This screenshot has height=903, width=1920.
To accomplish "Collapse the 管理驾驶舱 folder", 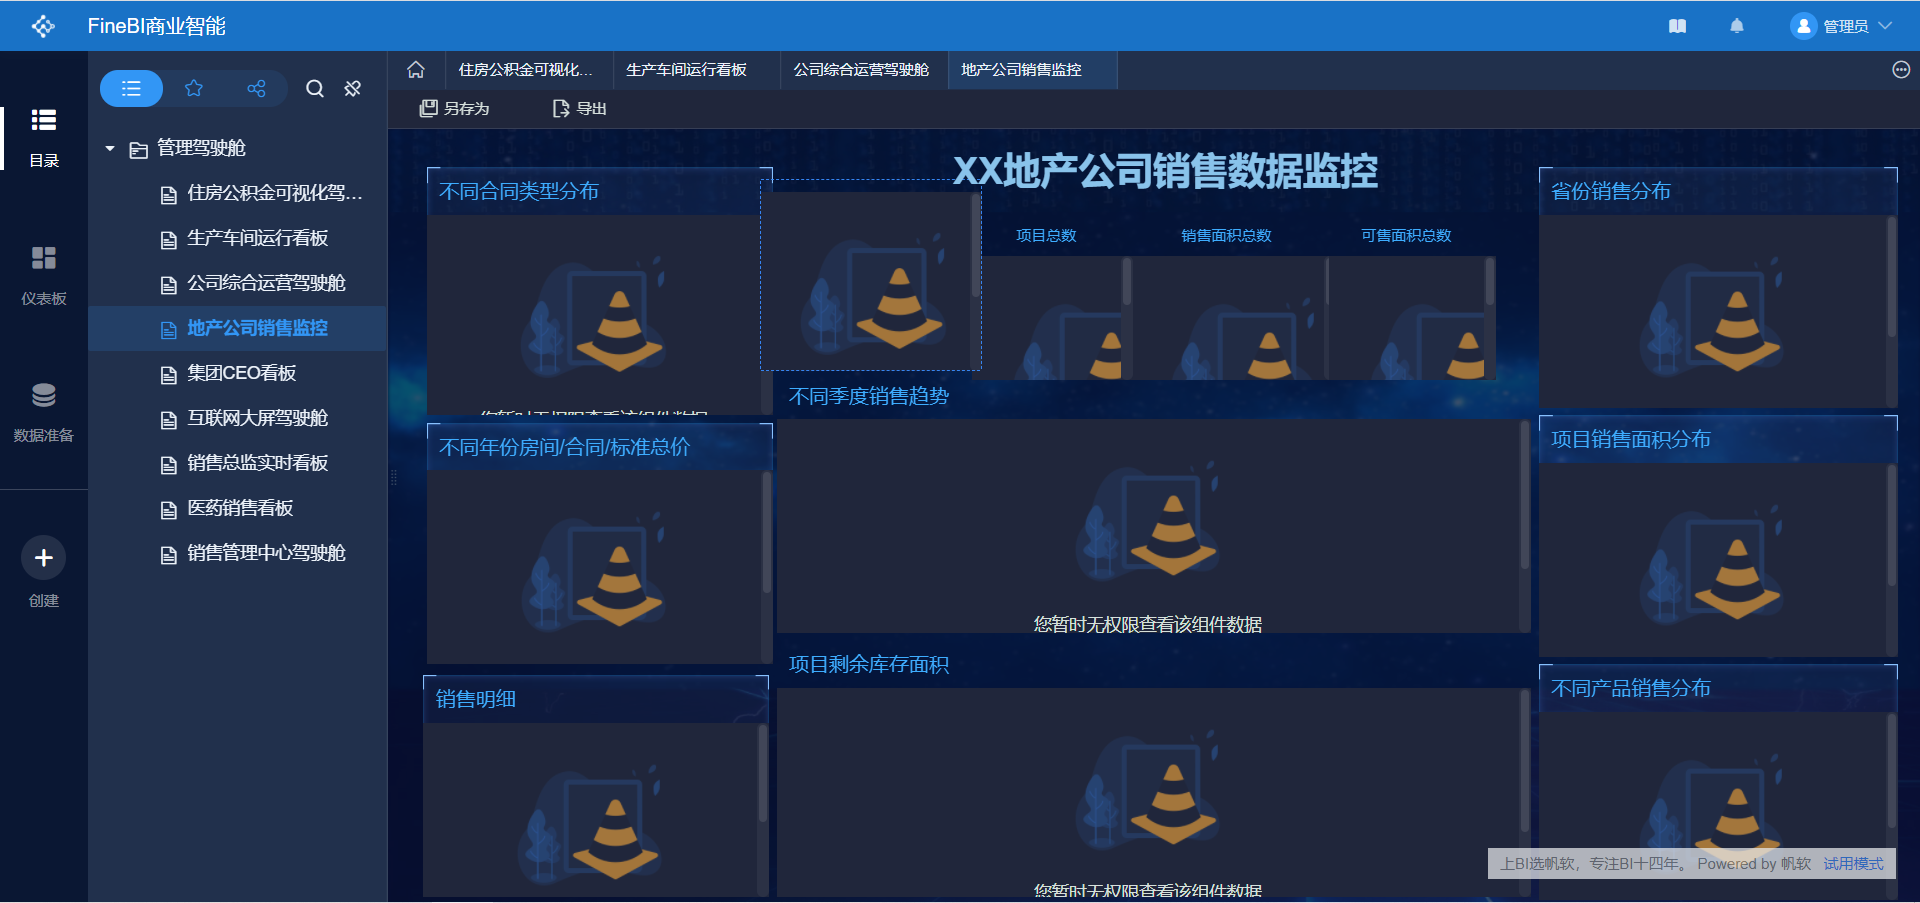I will (x=110, y=148).
